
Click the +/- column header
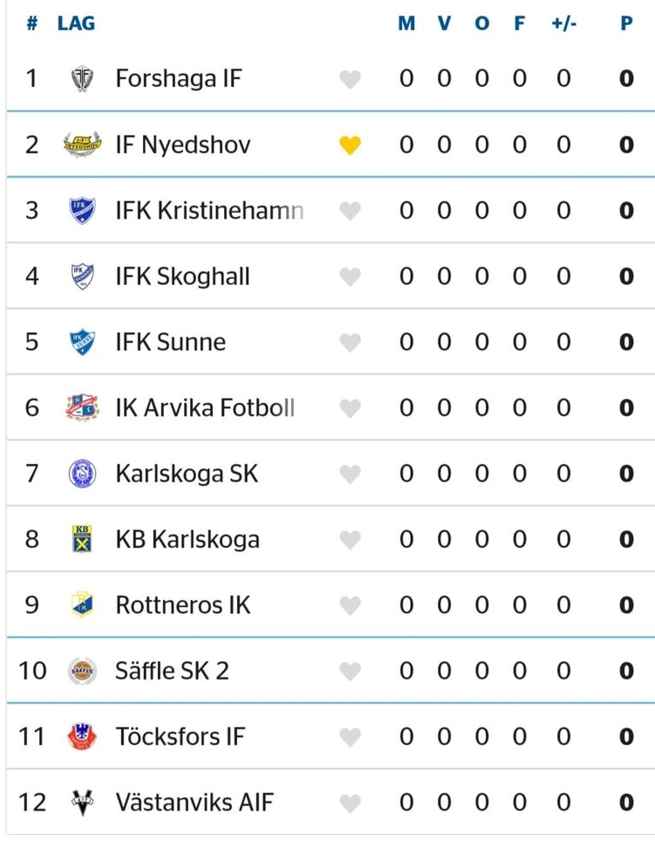pos(563,23)
